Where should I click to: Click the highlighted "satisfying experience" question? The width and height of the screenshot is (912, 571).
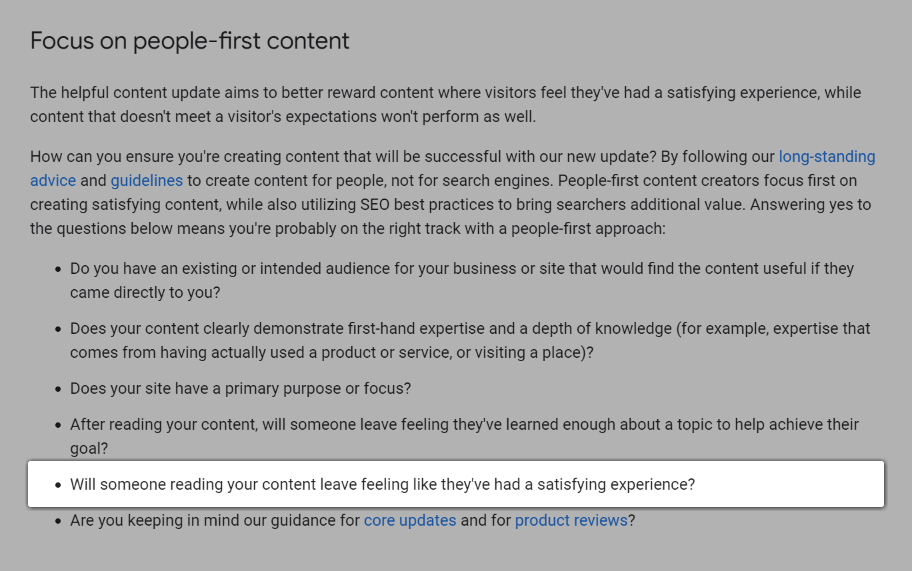[382, 485]
